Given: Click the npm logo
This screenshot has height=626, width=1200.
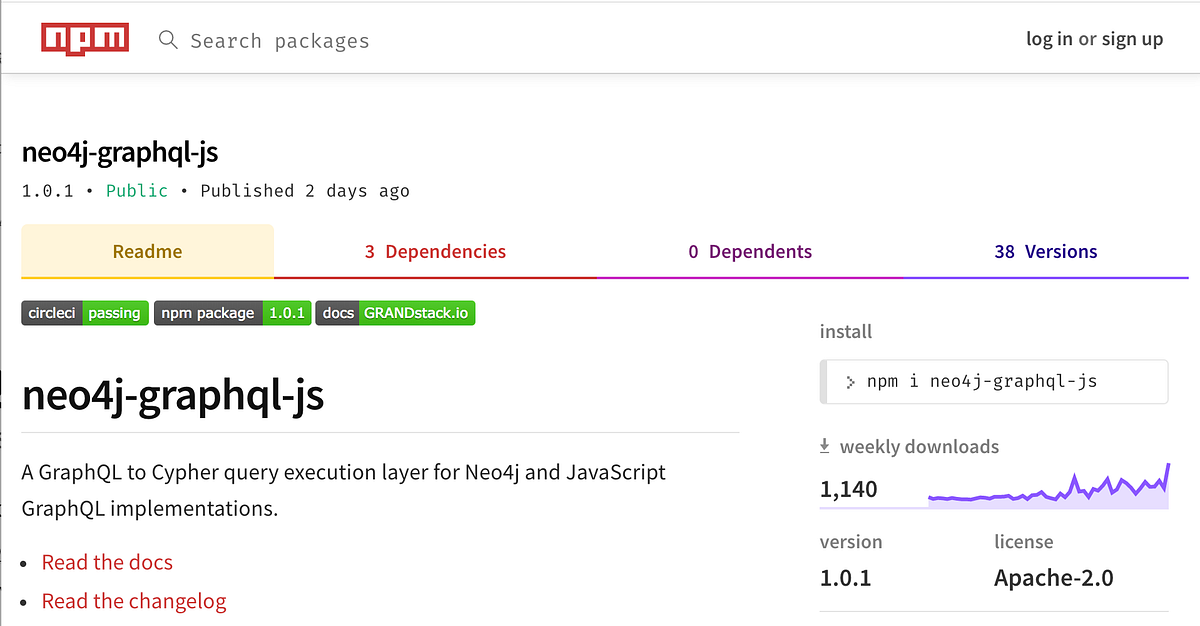Looking at the screenshot, I should (x=85, y=39).
